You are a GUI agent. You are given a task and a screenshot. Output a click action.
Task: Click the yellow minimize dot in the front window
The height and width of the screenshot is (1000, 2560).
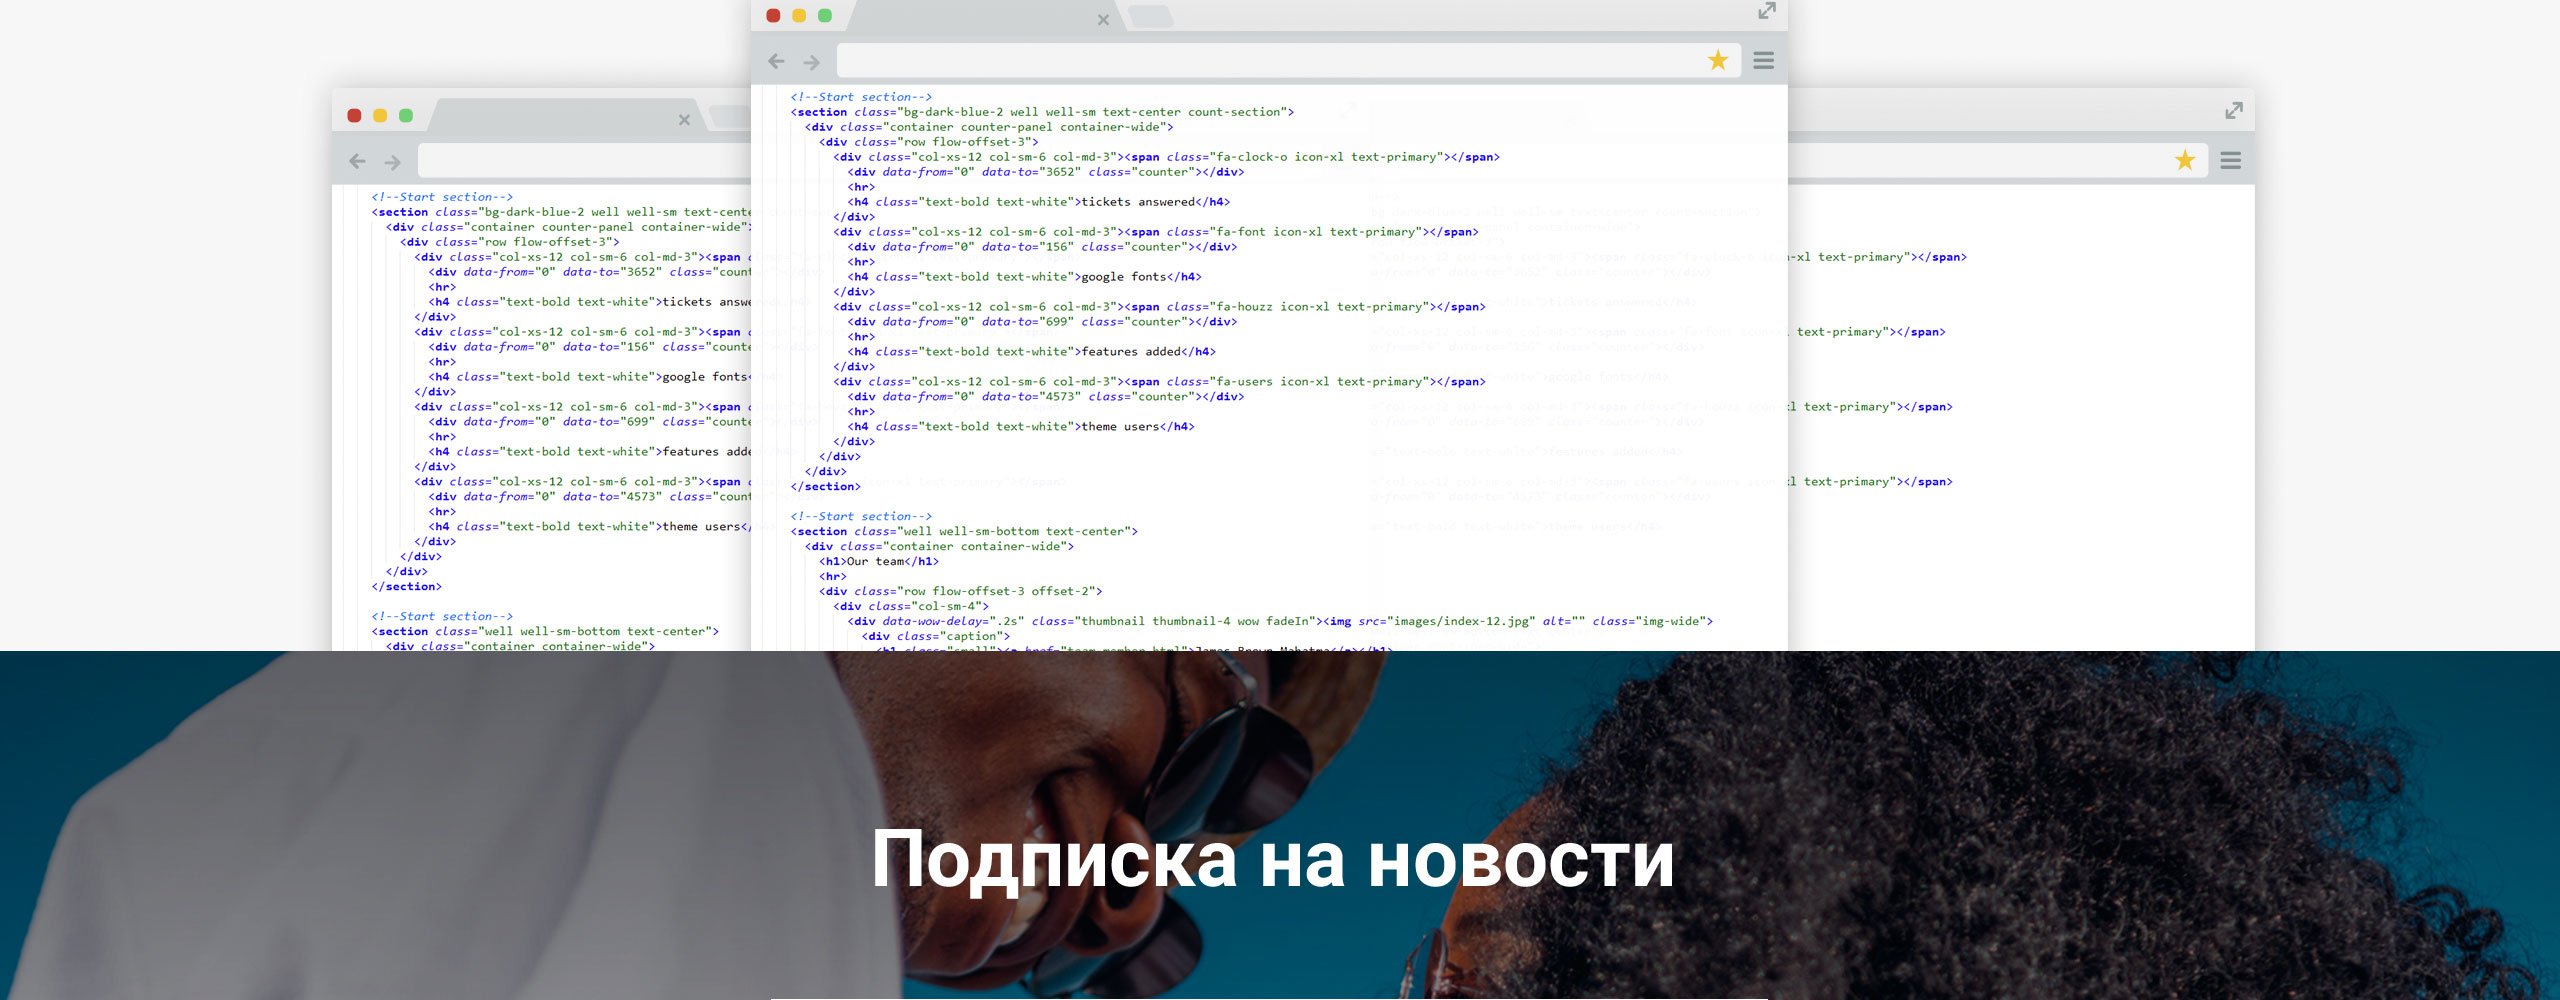[799, 15]
